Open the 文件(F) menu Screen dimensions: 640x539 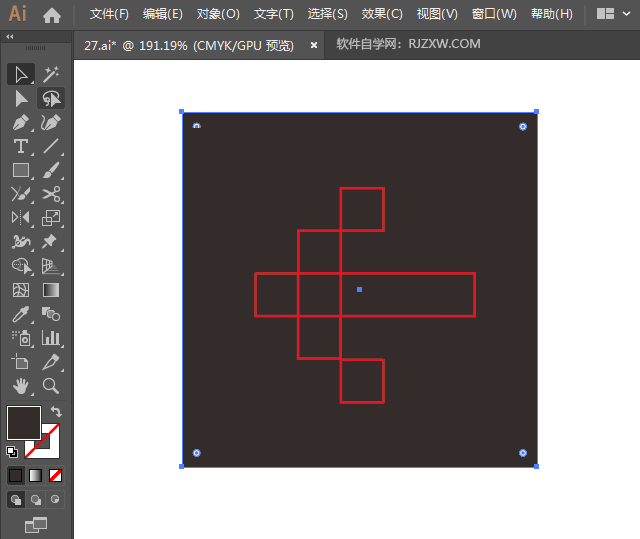tap(109, 14)
